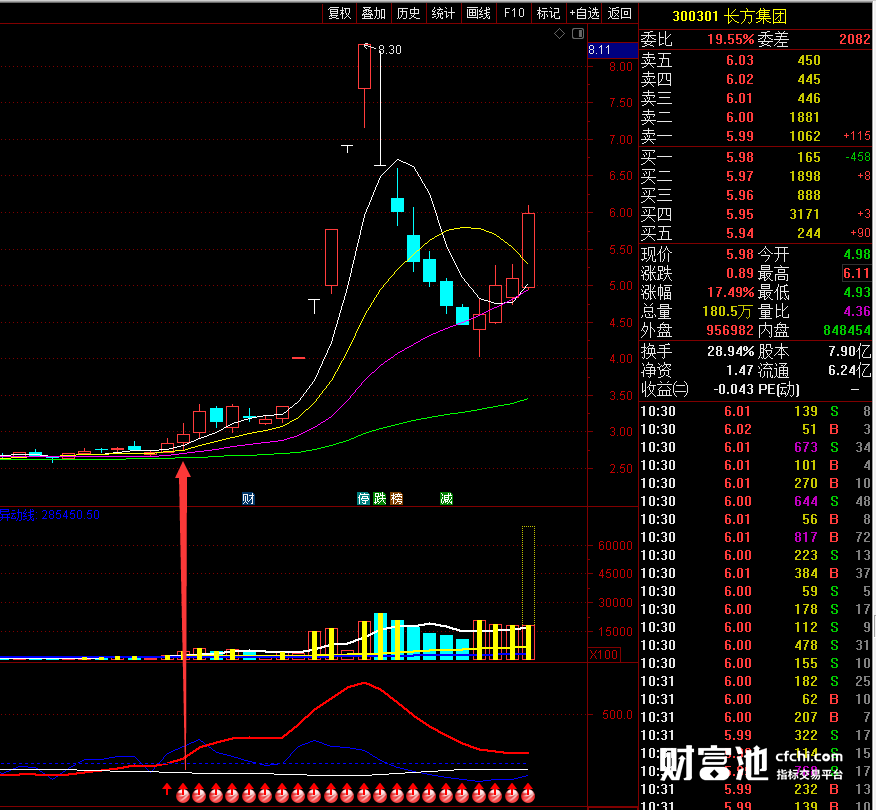Viewport: 876px width, 810px height.
Task: Click 卖三 price 6.01
Action: coord(740,98)
